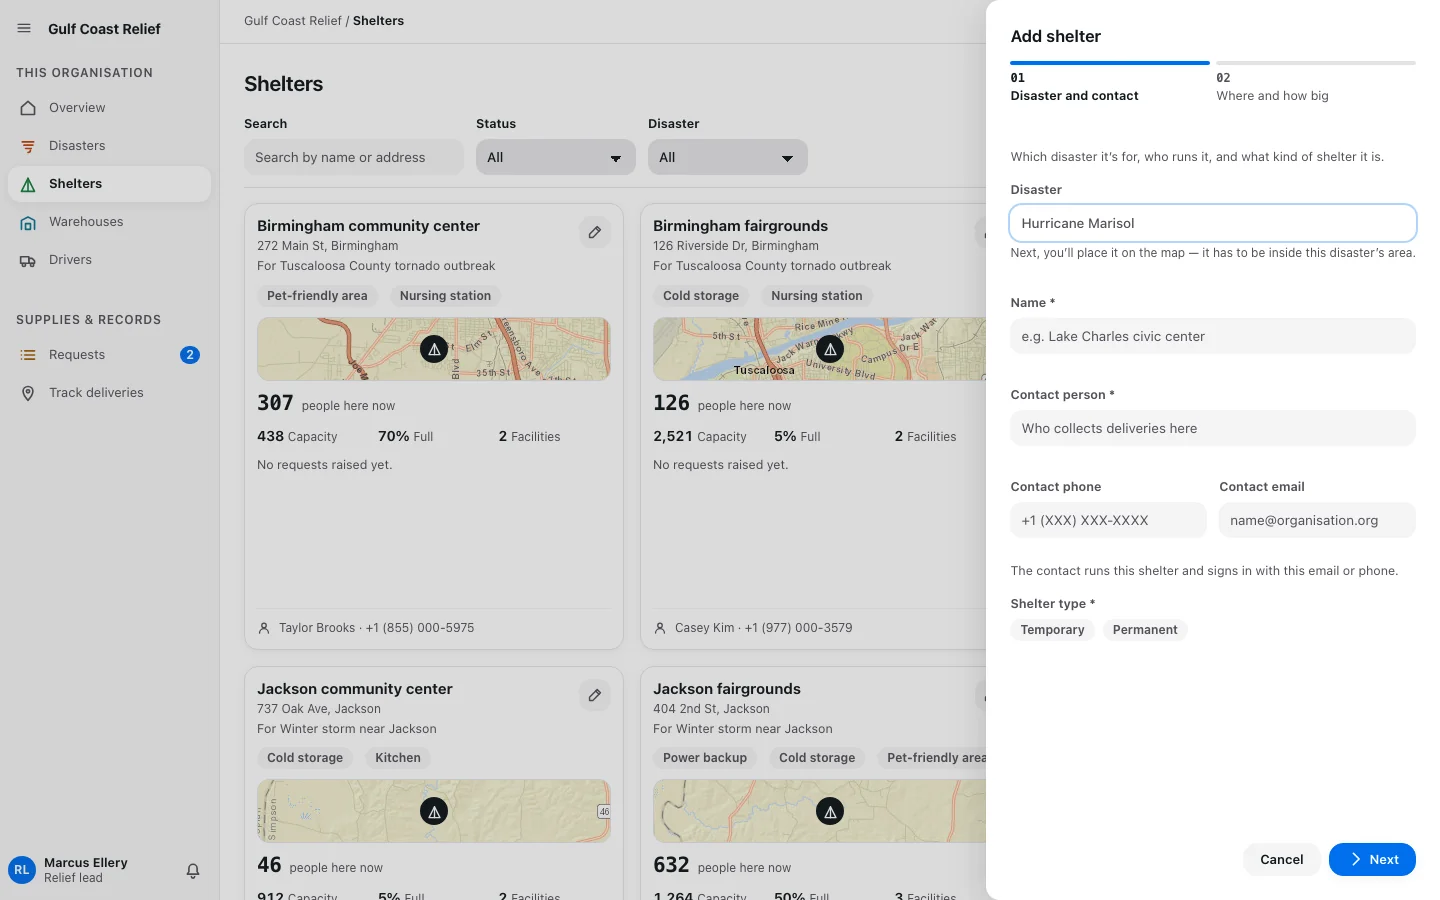Screen dimensions: 1440x900
Task: Click the map marker on the Birmingham fairgrounds map
Action: click(x=830, y=349)
